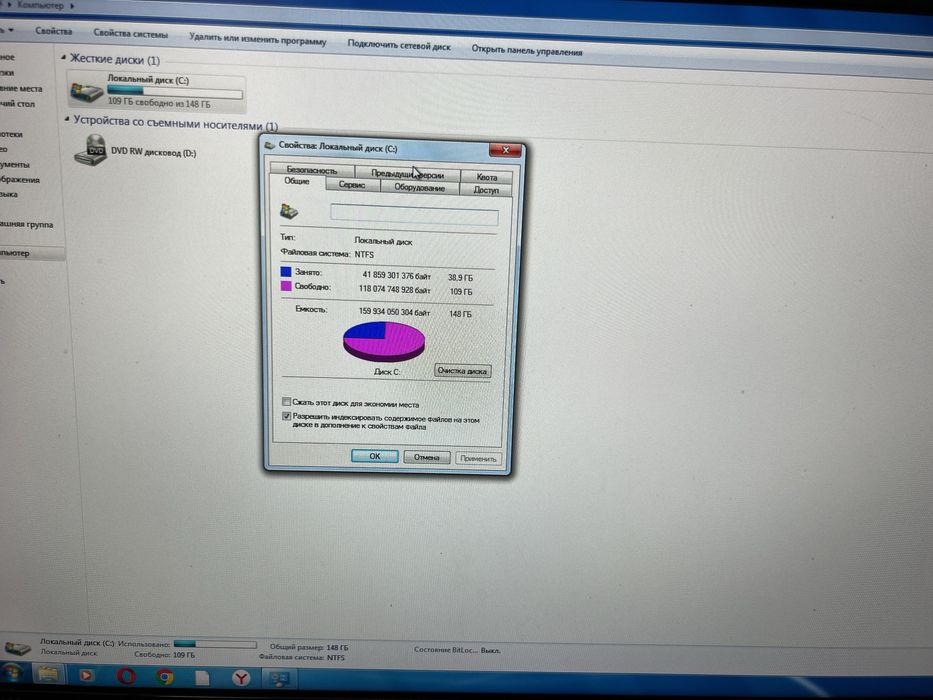
Task: Open the 'Сервис' tab
Action: [x=352, y=185]
